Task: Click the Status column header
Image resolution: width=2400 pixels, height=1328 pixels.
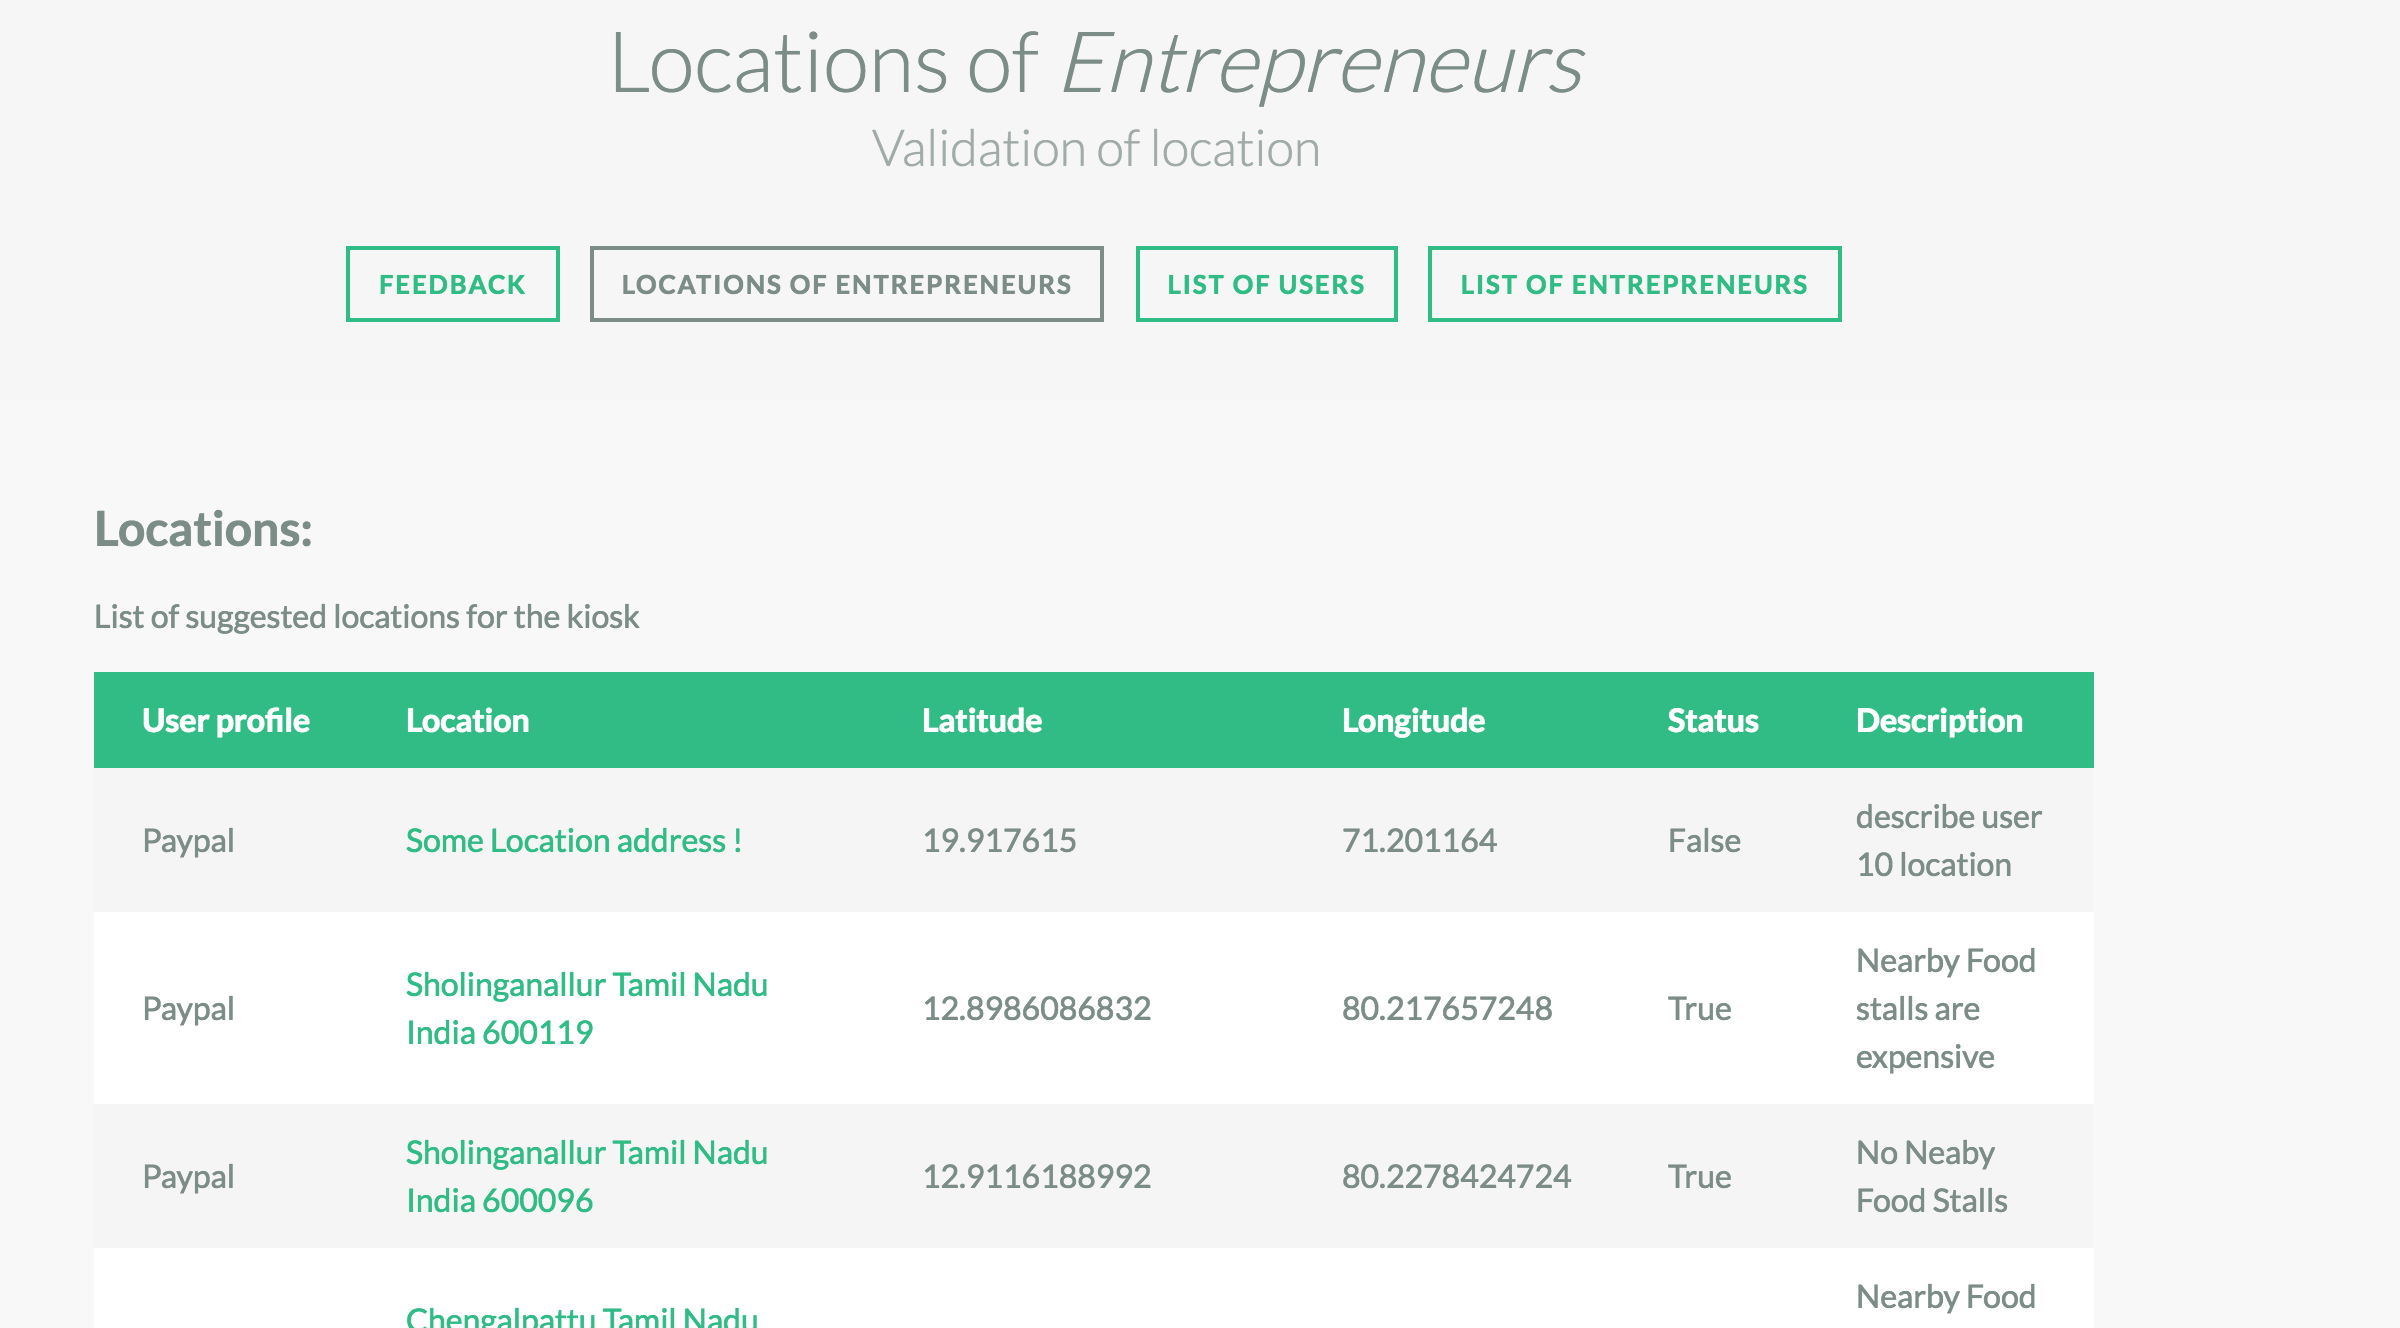Action: tap(1712, 721)
